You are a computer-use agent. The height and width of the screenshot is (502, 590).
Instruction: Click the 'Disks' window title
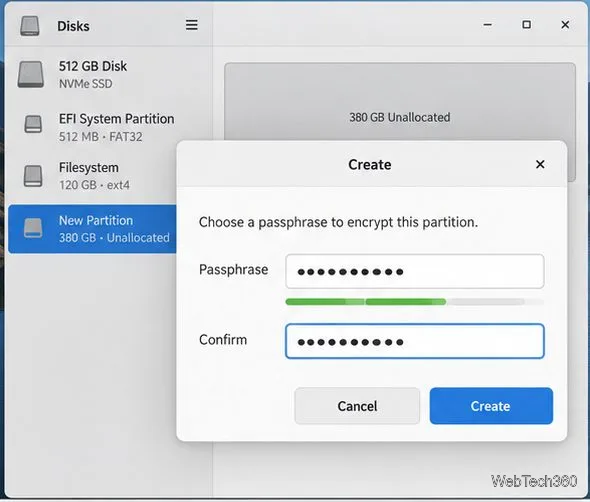73,26
